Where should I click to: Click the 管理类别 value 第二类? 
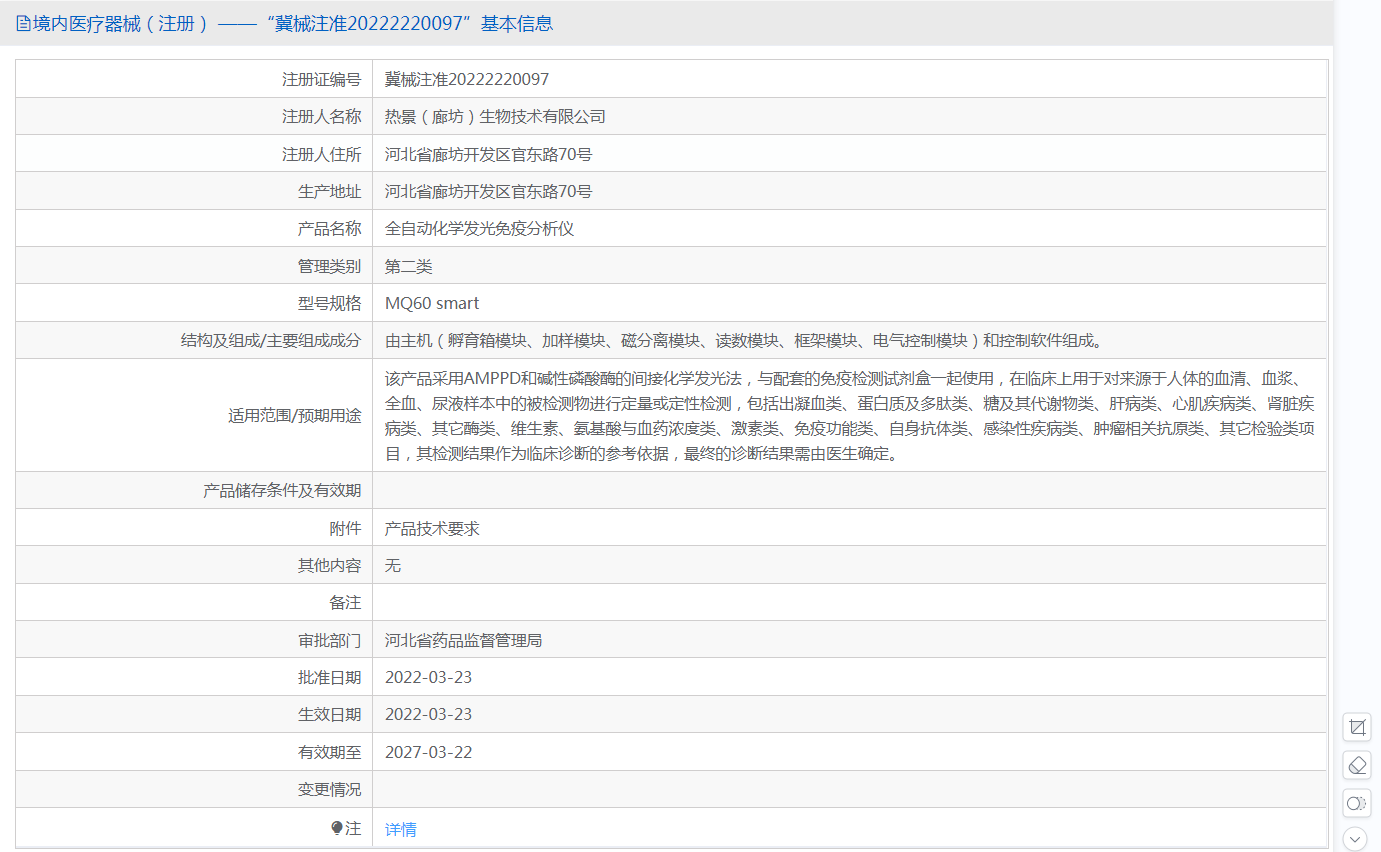(x=408, y=266)
